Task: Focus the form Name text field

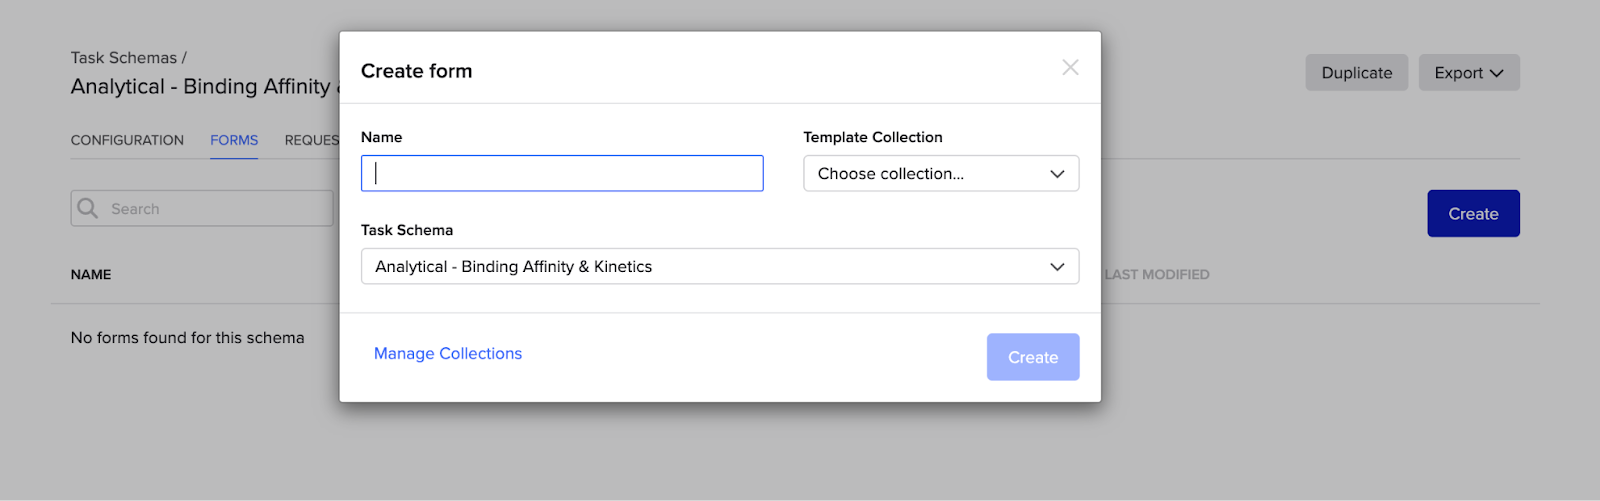Action: click(562, 174)
